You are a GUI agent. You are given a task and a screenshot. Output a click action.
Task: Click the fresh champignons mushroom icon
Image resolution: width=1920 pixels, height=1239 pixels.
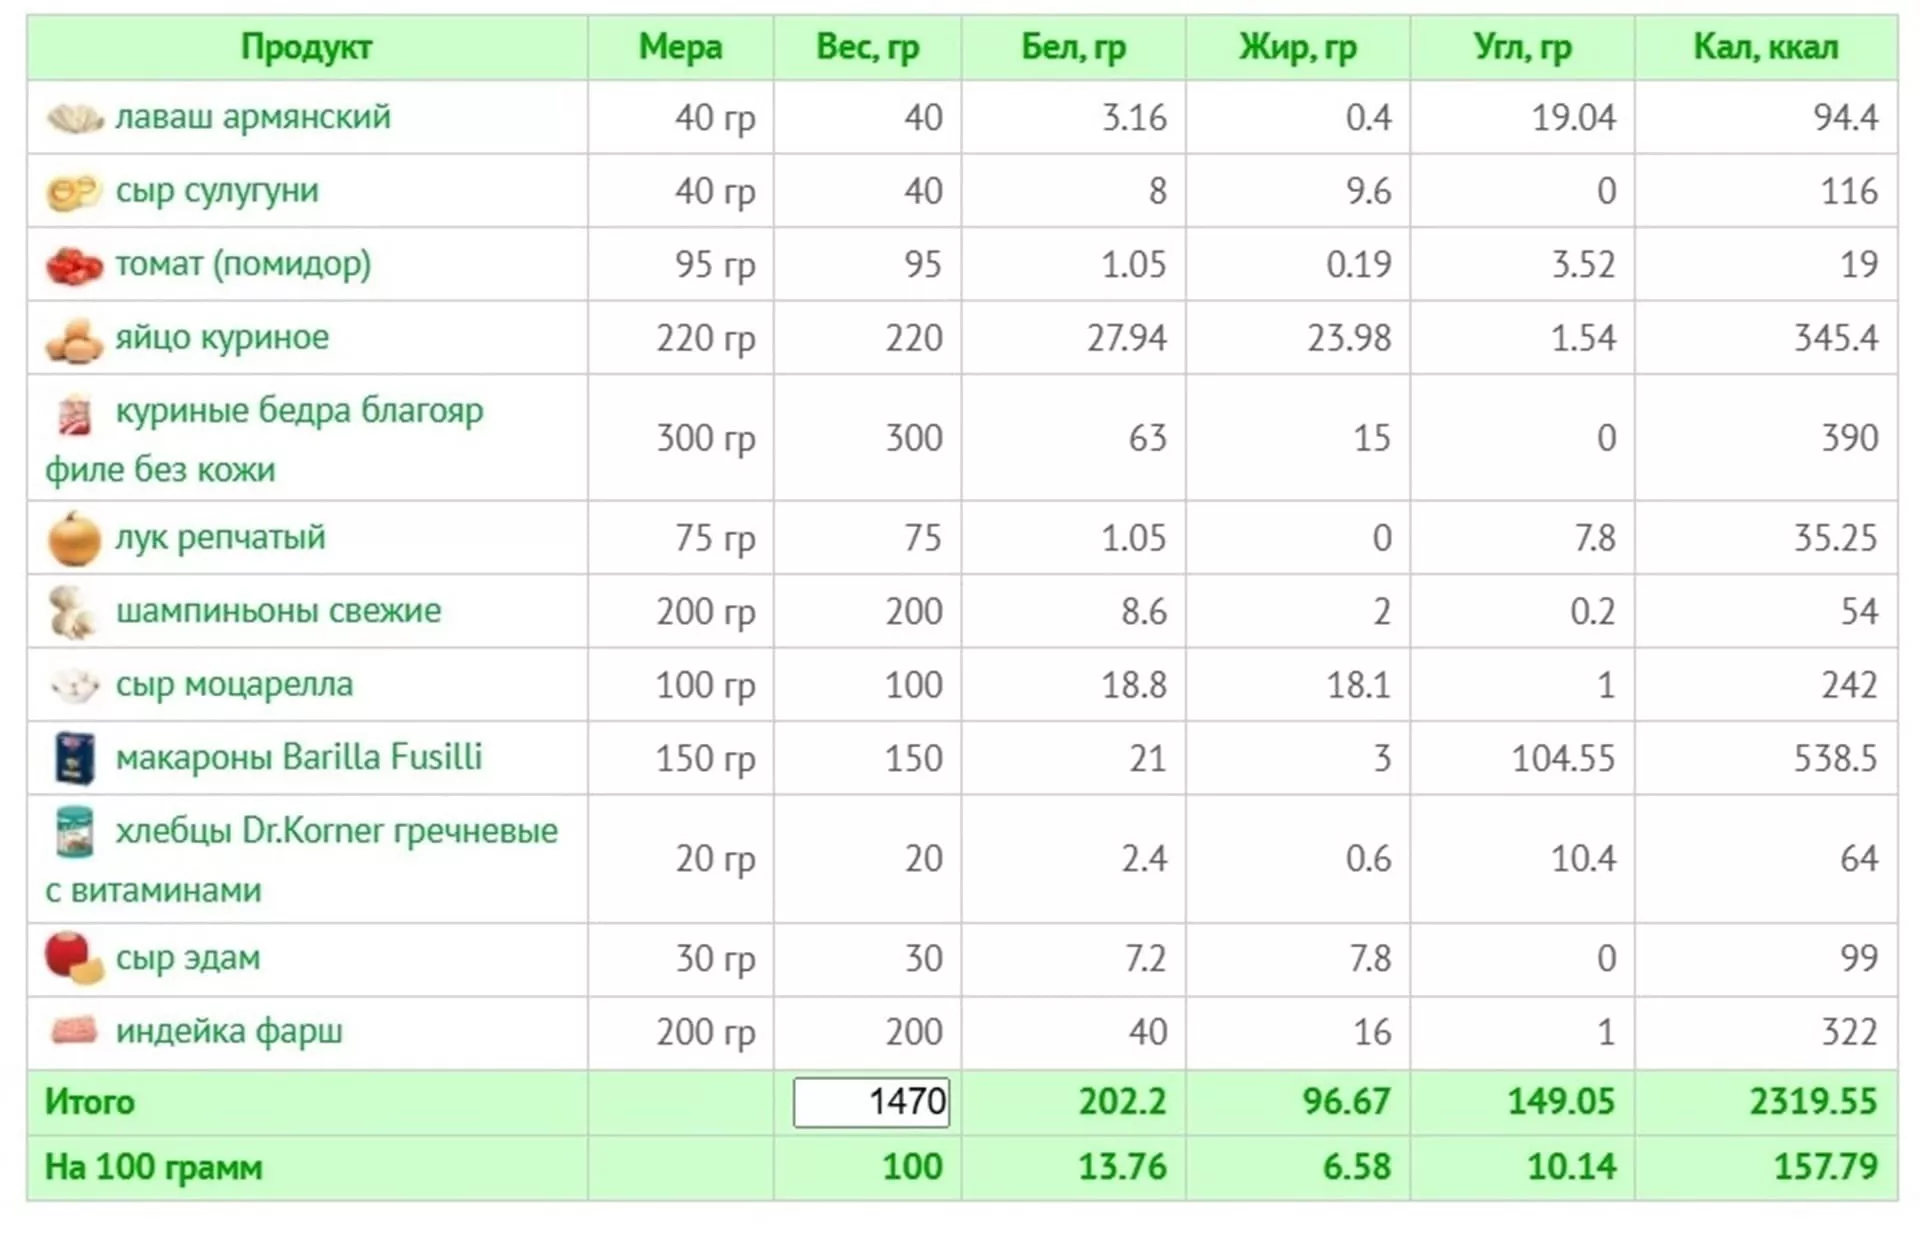coord(73,613)
